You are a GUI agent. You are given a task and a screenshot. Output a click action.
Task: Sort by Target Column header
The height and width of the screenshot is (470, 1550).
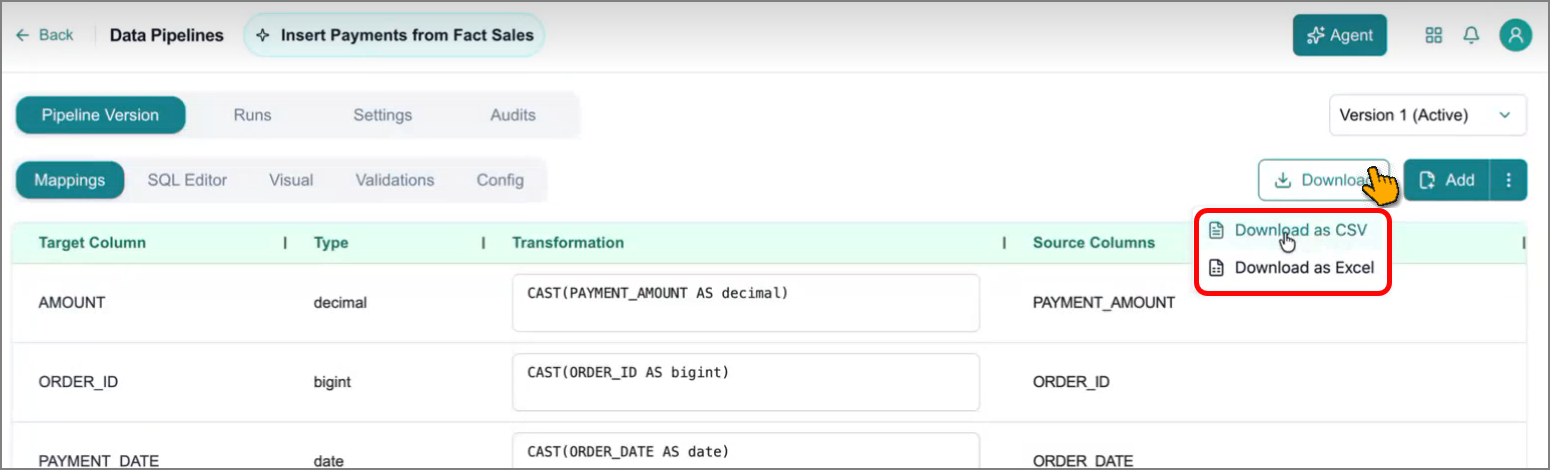click(x=92, y=242)
